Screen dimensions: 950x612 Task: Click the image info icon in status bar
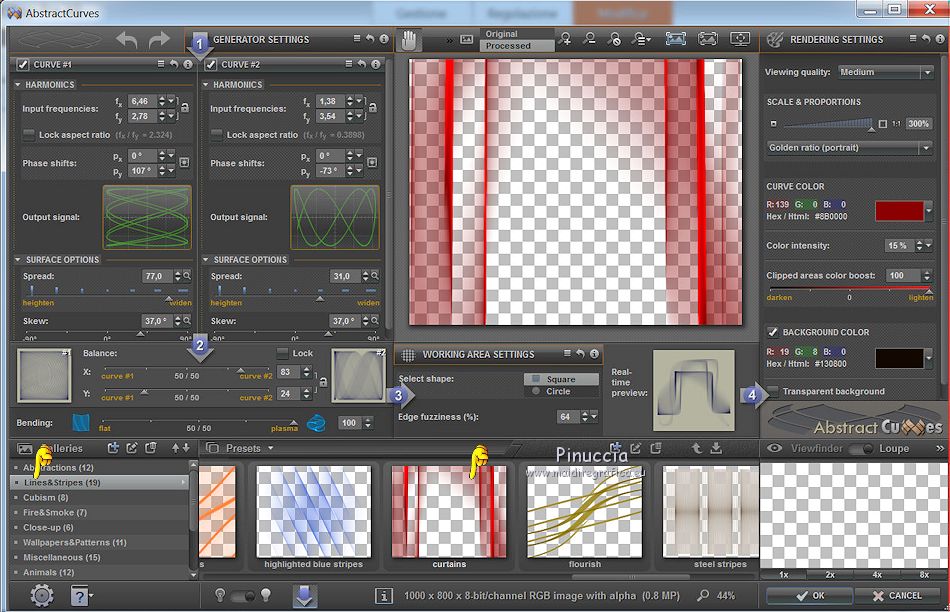(383, 596)
